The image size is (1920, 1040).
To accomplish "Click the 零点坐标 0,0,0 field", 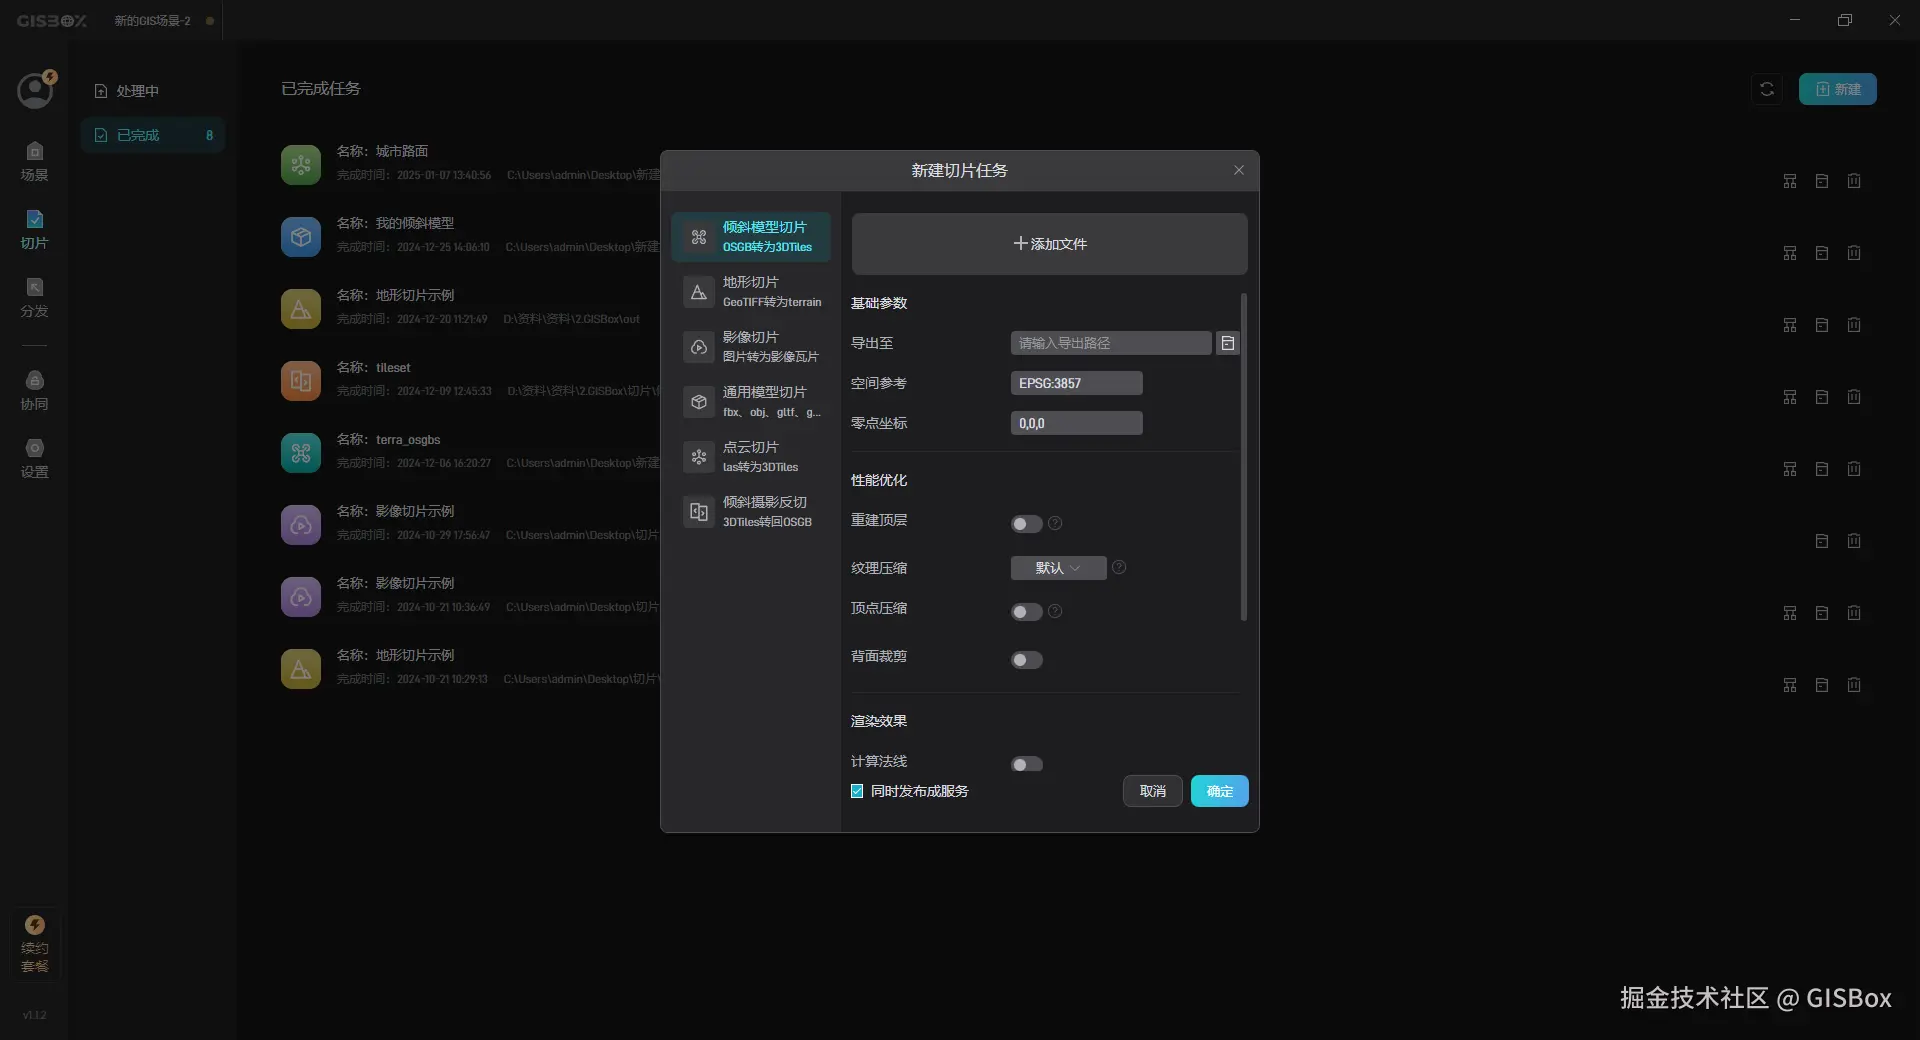I will 1076,423.
